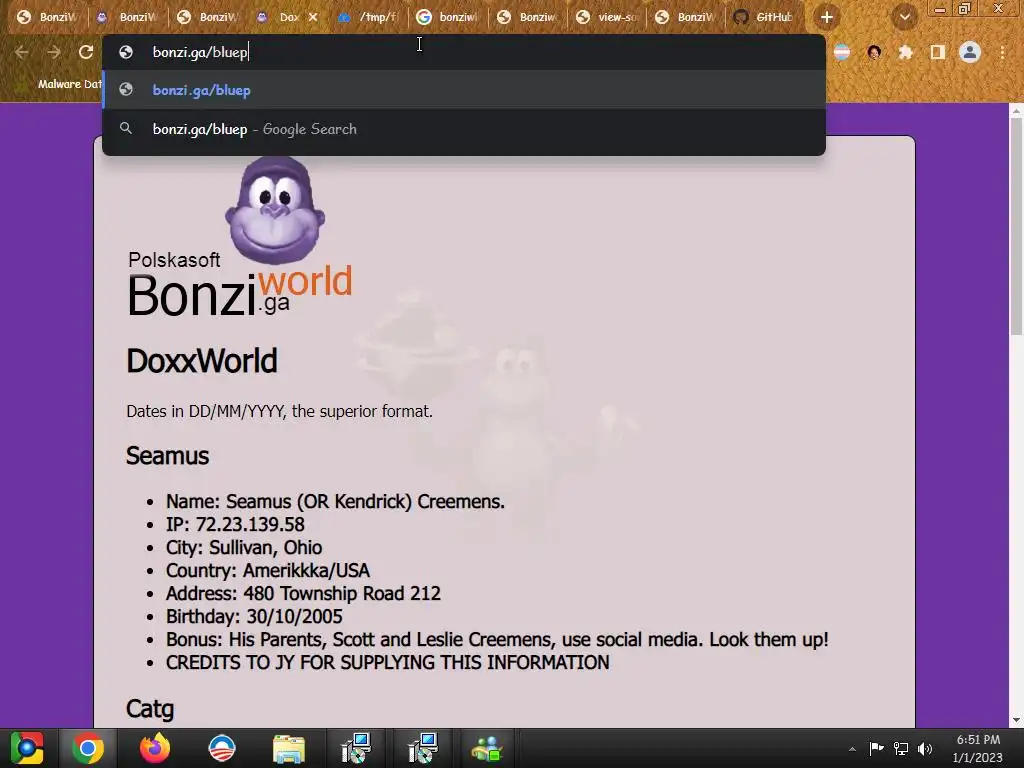1024x768 pixels.
Task: Click in the address bar text field
Action: (x=464, y=52)
